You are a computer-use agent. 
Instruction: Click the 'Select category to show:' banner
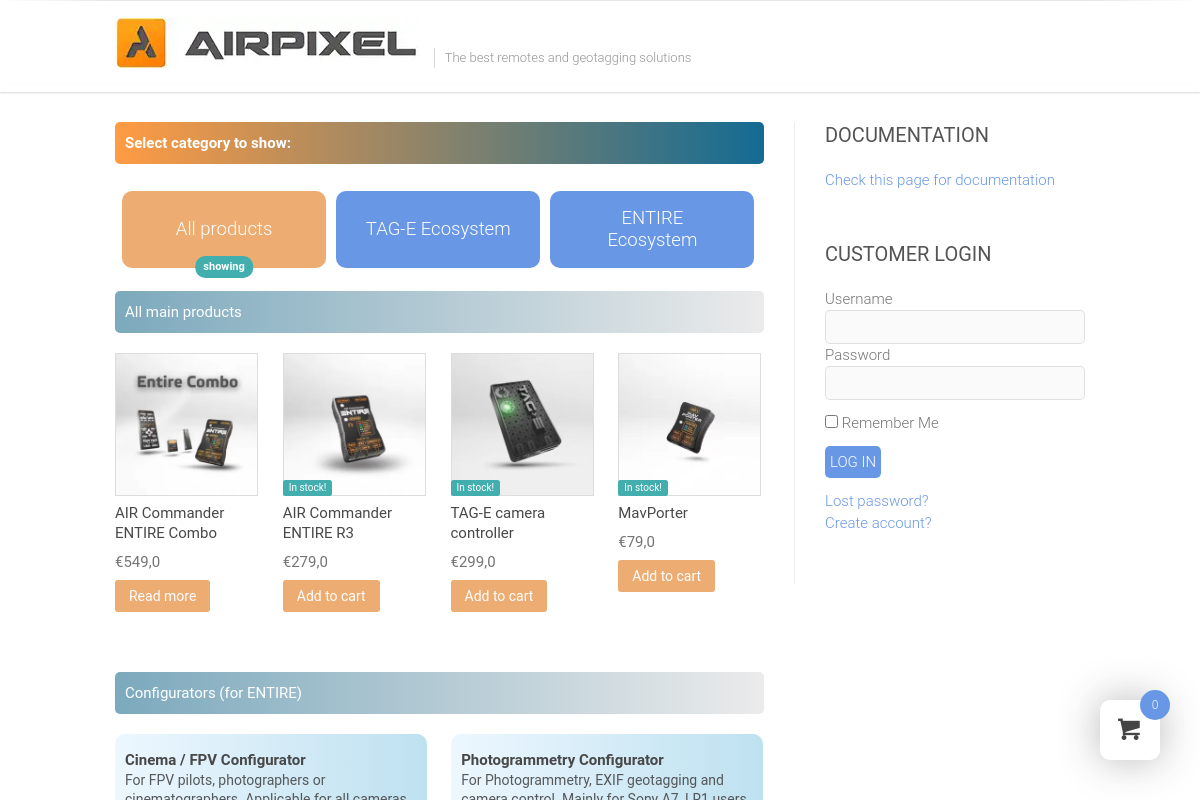(x=439, y=143)
